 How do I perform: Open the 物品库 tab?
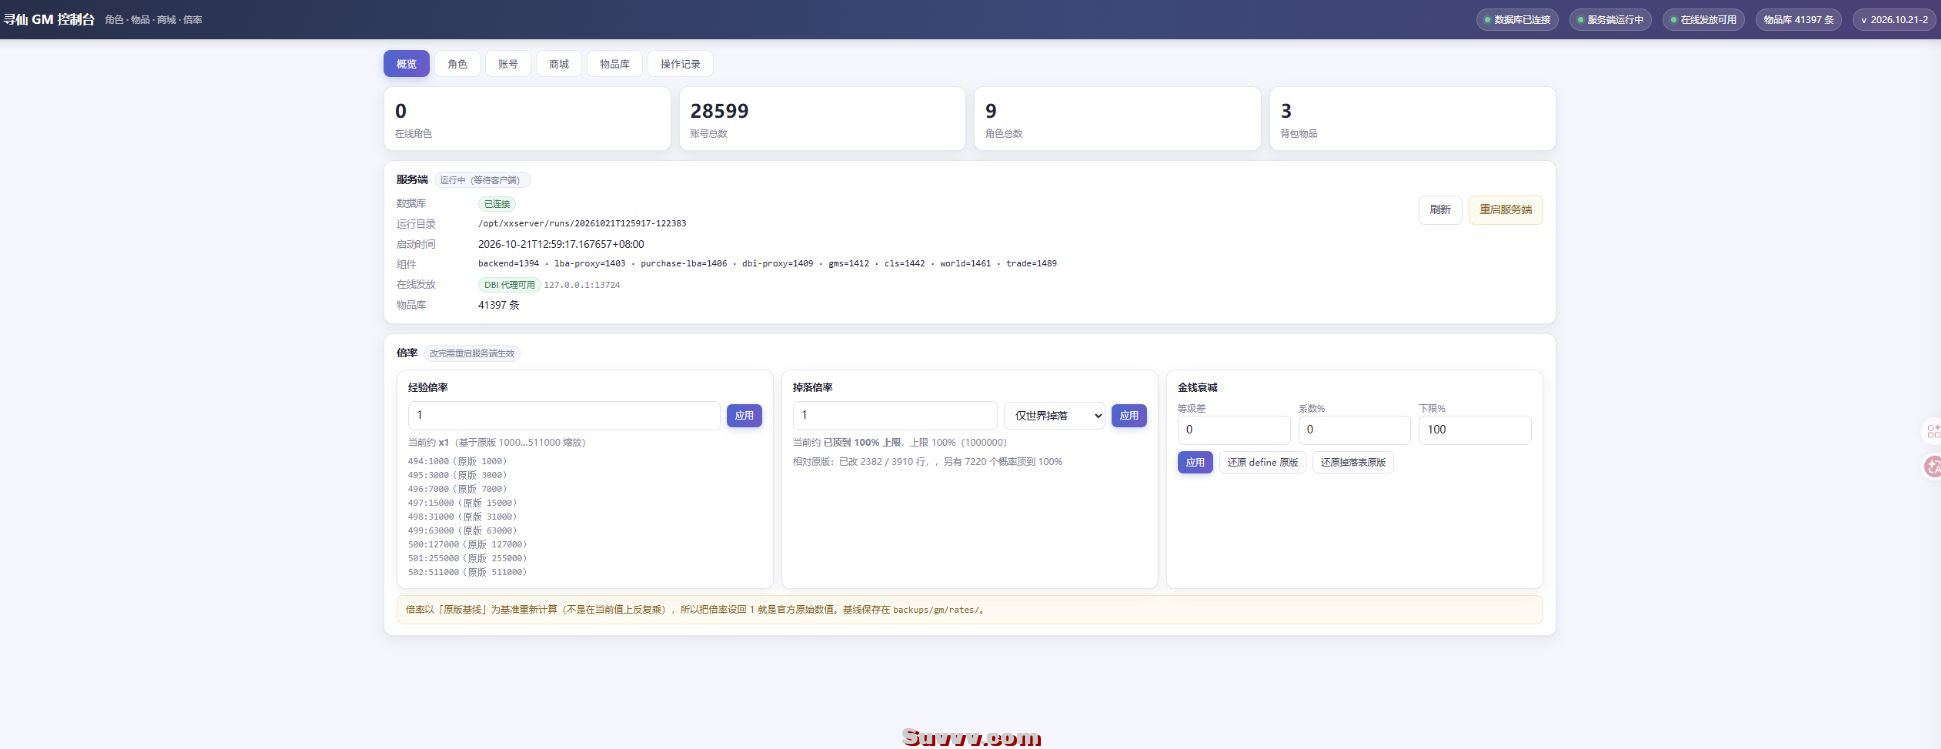(615, 64)
